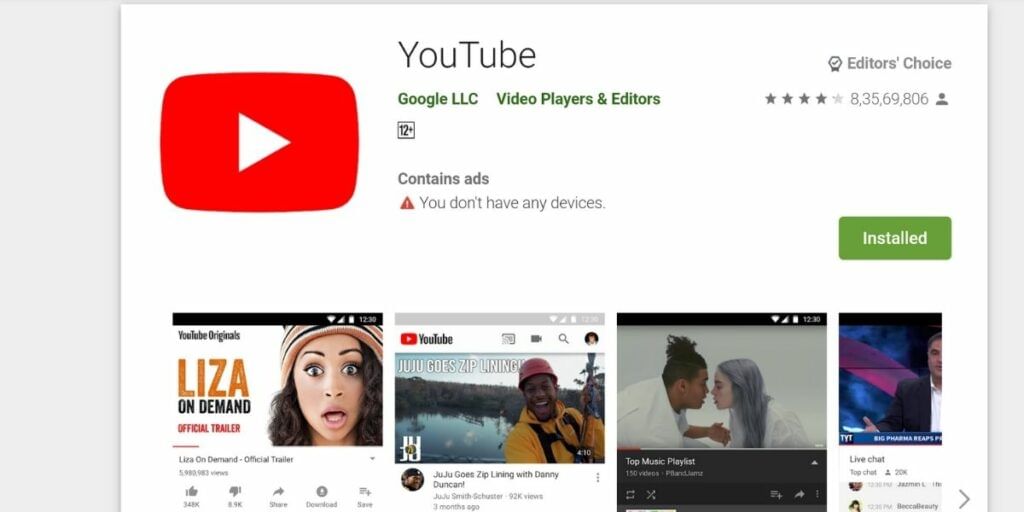
Task: Click the Editors' Choice badge
Action: [x=889, y=63]
